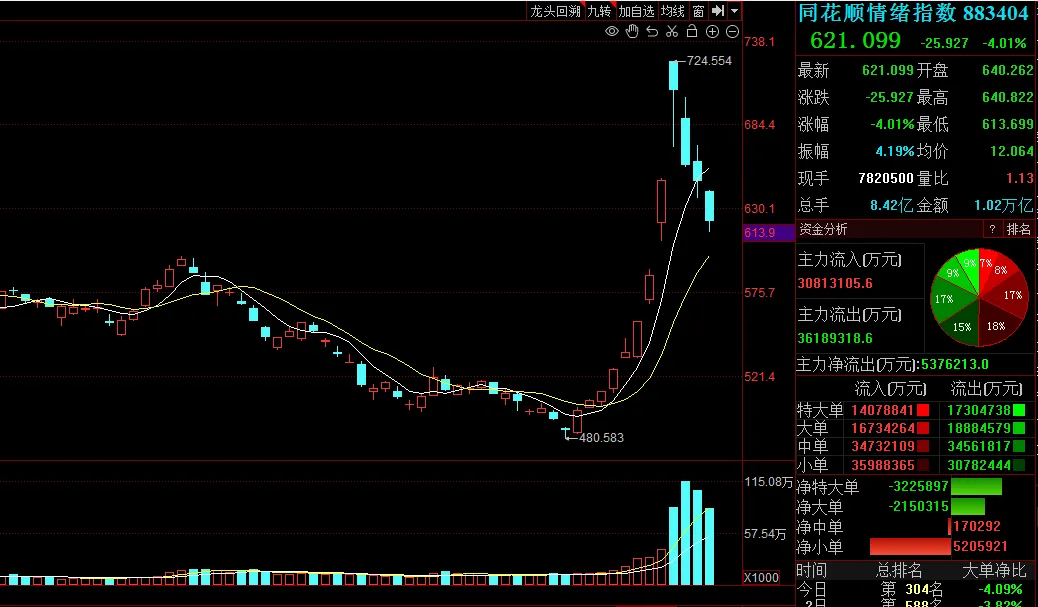Image resolution: width=1038 pixels, height=607 pixels.
Task: Click today's rank 第304名
Action: [x=912, y=589]
